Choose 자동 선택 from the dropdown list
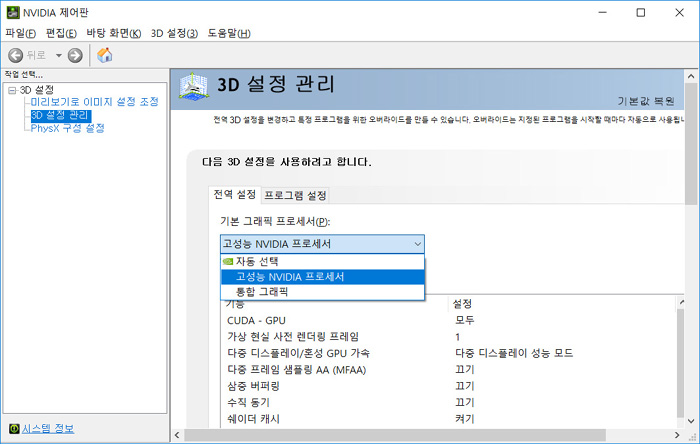This screenshot has height=444, width=700. [322, 261]
